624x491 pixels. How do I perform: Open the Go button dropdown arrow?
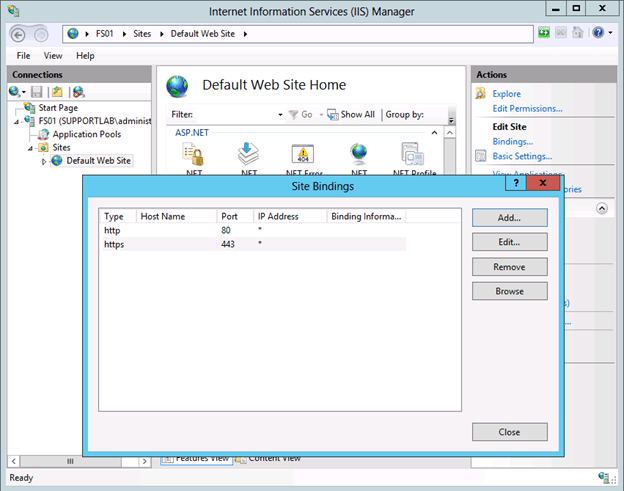tap(321, 115)
